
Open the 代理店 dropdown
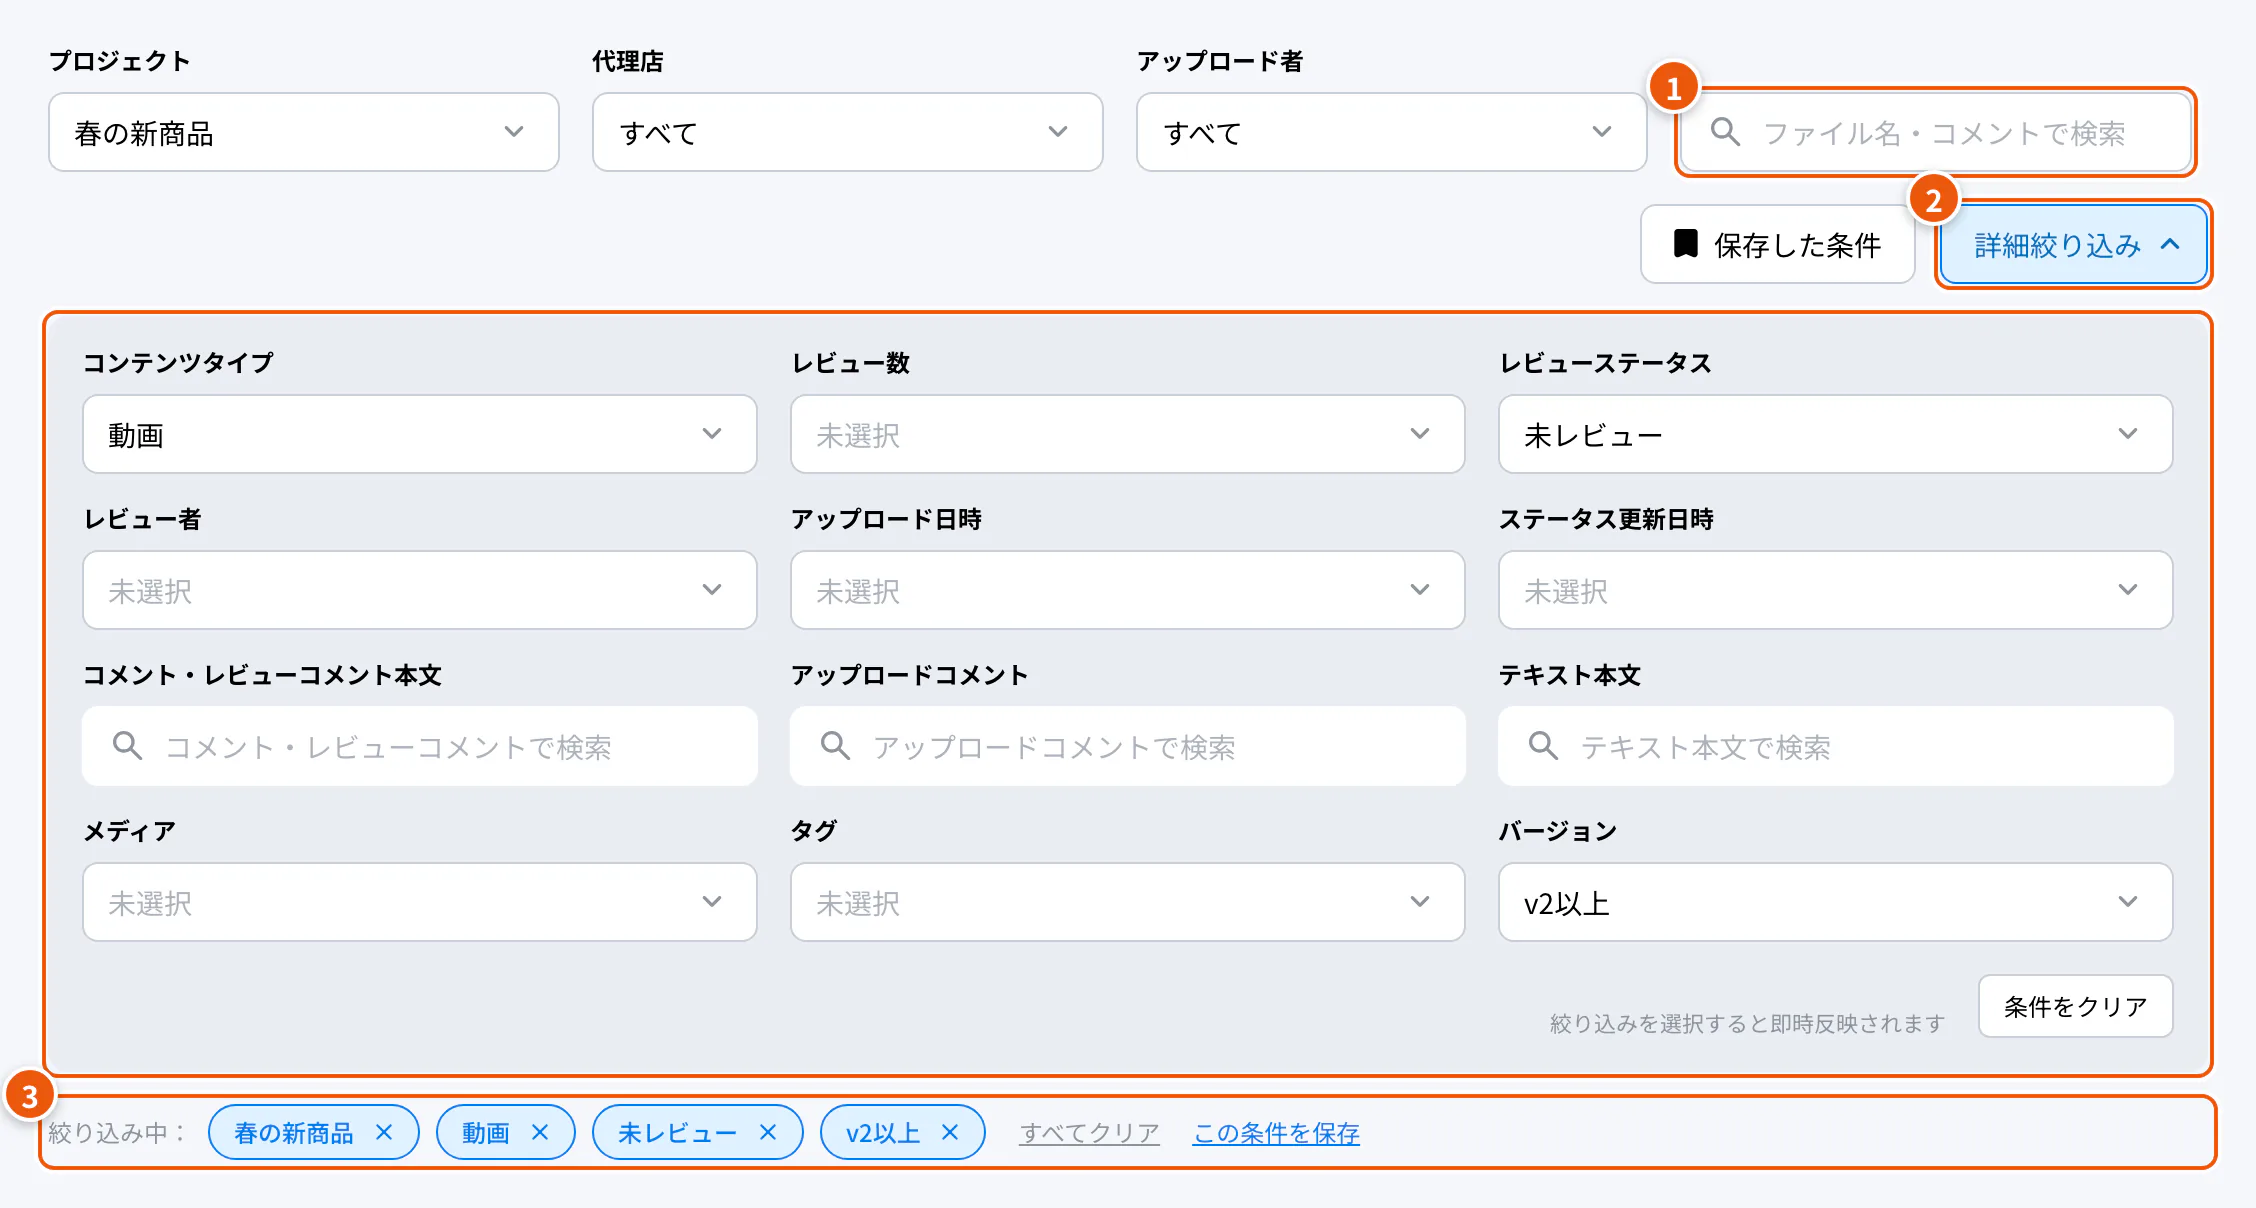[x=848, y=132]
